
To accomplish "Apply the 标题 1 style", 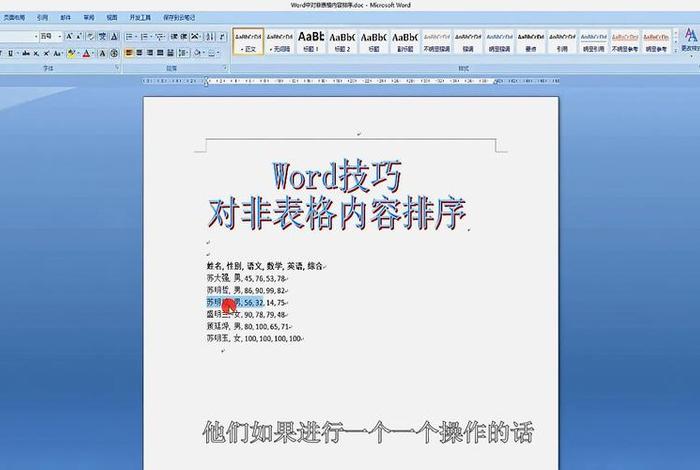I will (x=311, y=40).
